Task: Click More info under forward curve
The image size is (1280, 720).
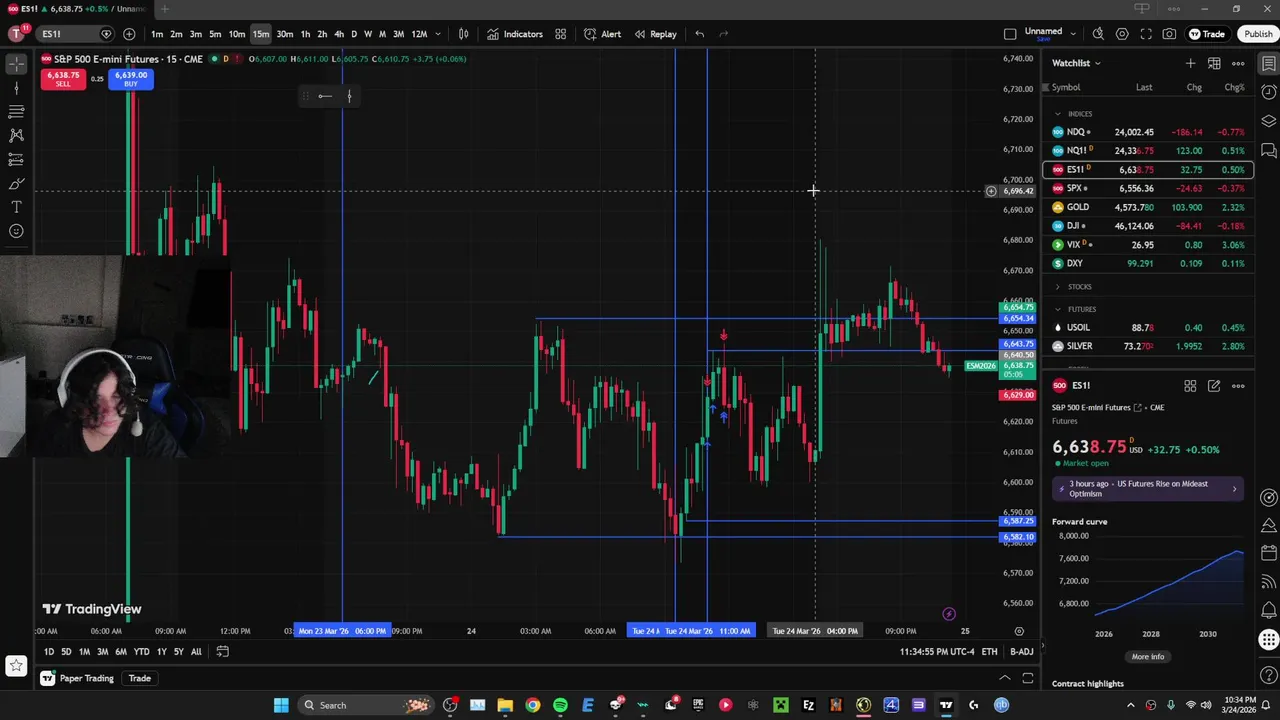Action: point(1148,657)
